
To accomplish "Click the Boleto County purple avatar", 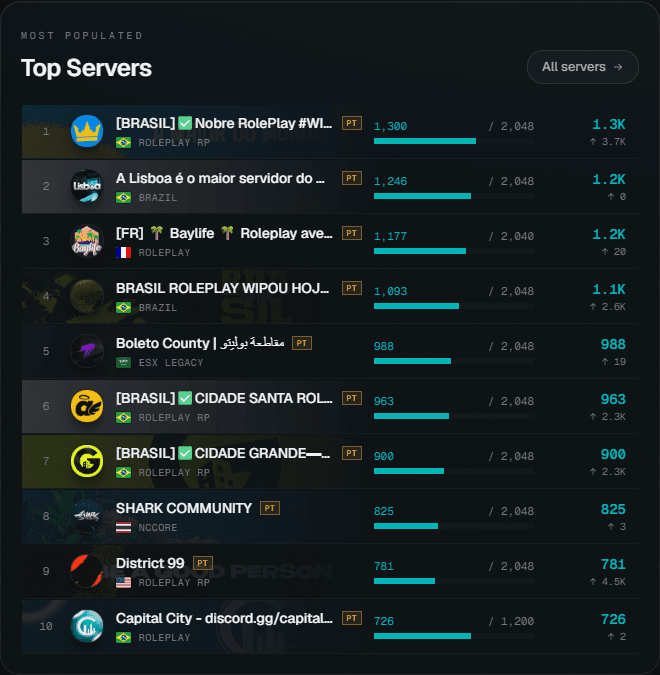I will point(87,351).
